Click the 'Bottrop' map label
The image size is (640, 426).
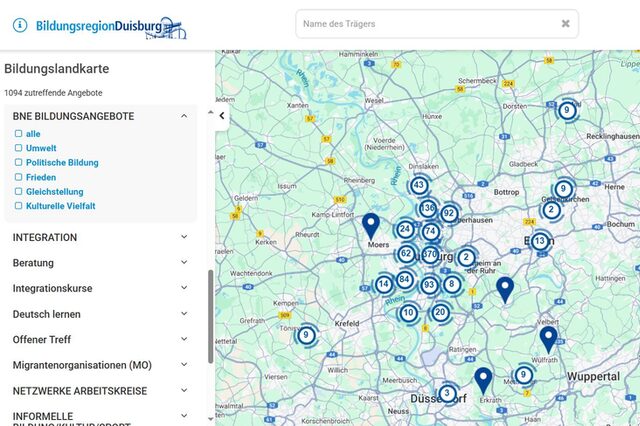tap(507, 192)
